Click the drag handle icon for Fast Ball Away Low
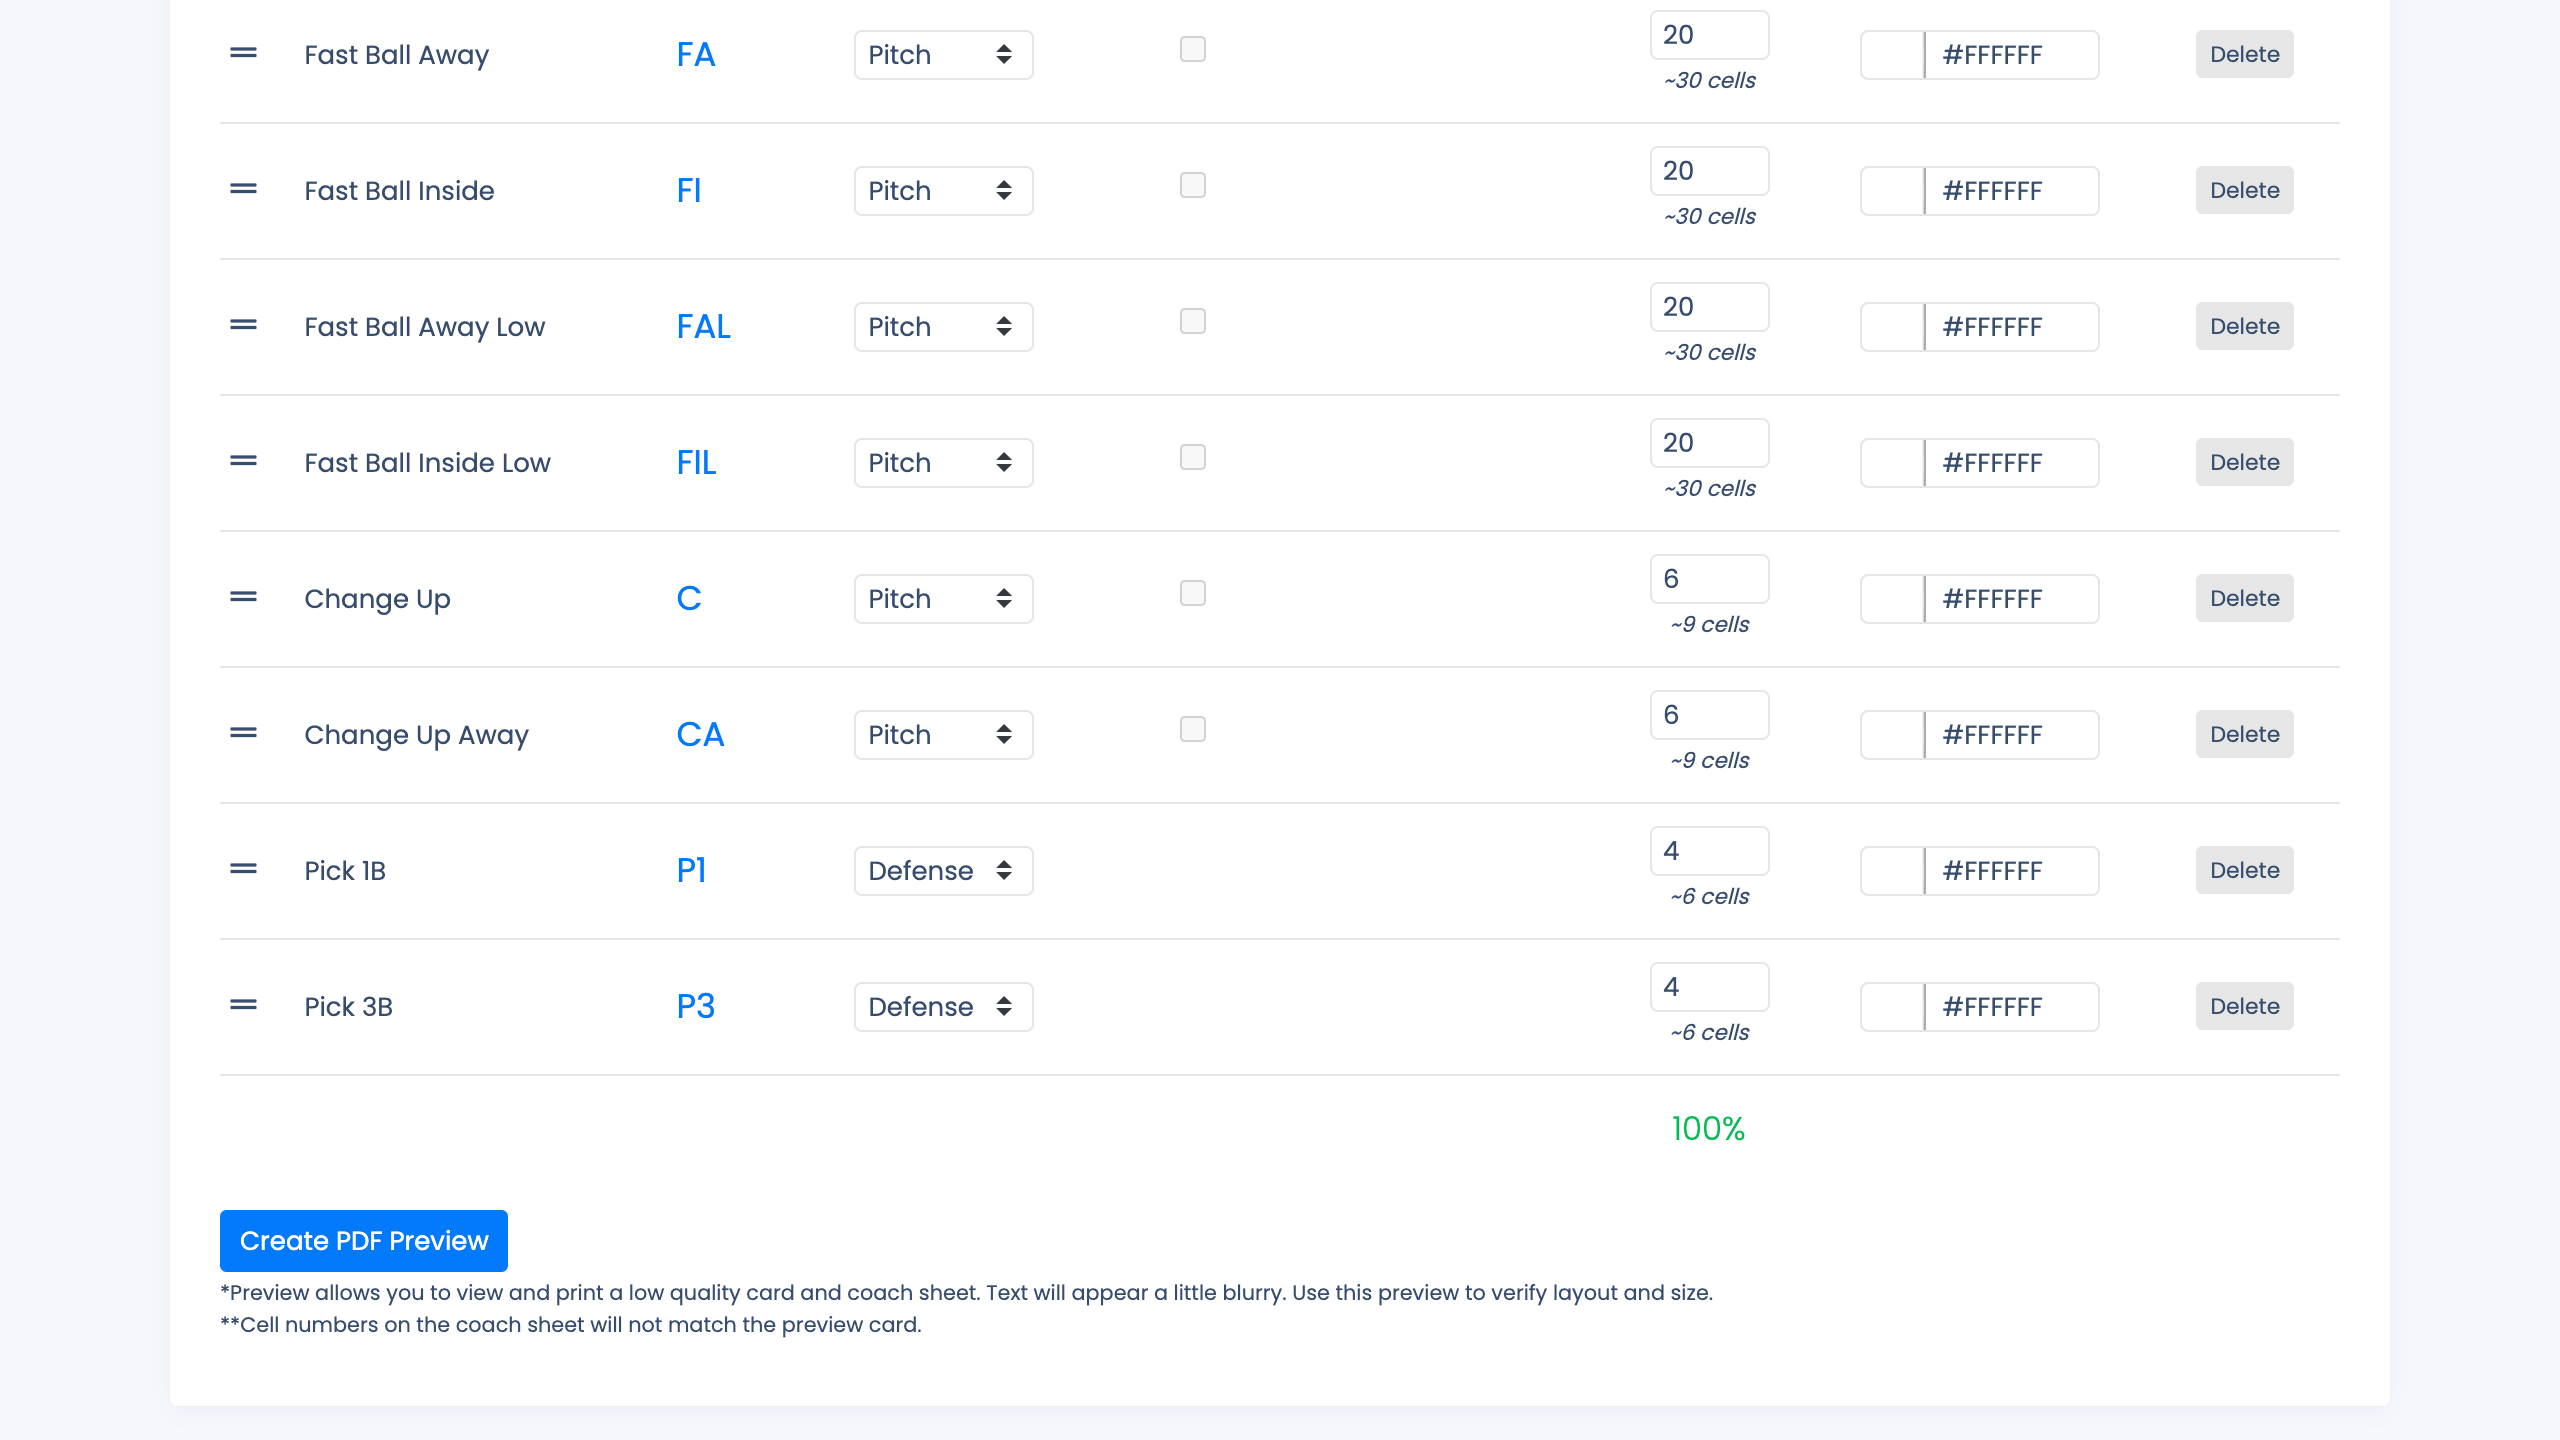Viewport: 2560px width, 1440px height. (243, 325)
